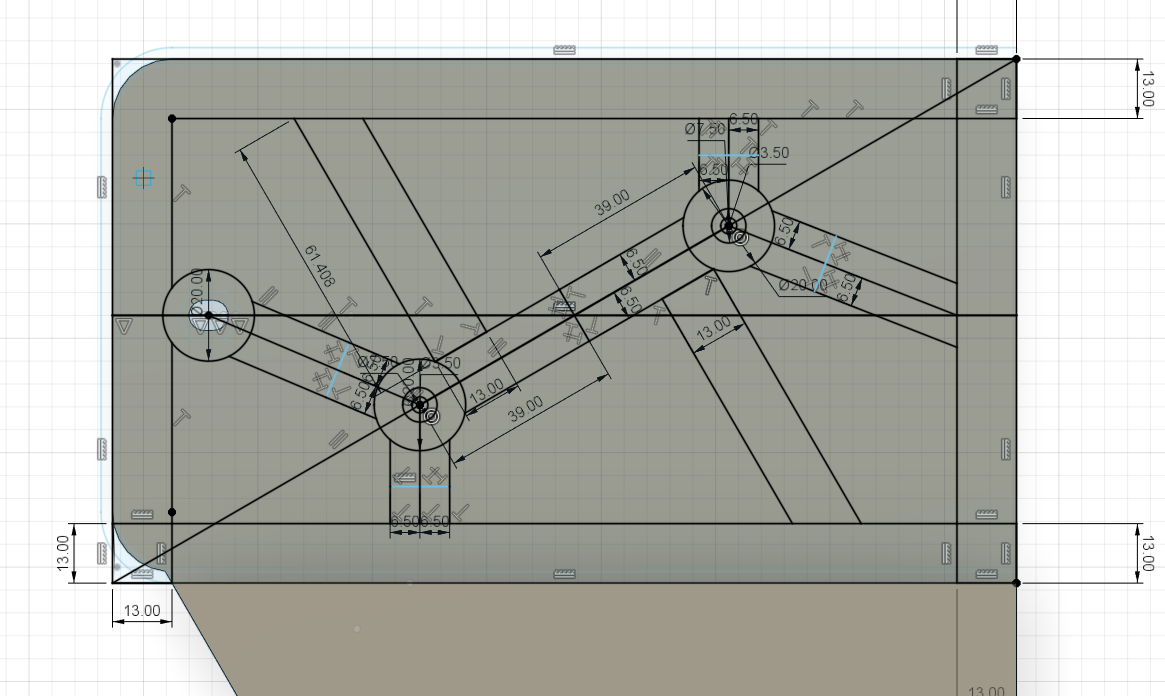Select the lower vertical constraint icon on the right edge
The height and width of the screenshot is (696, 1165).
click(1006, 449)
